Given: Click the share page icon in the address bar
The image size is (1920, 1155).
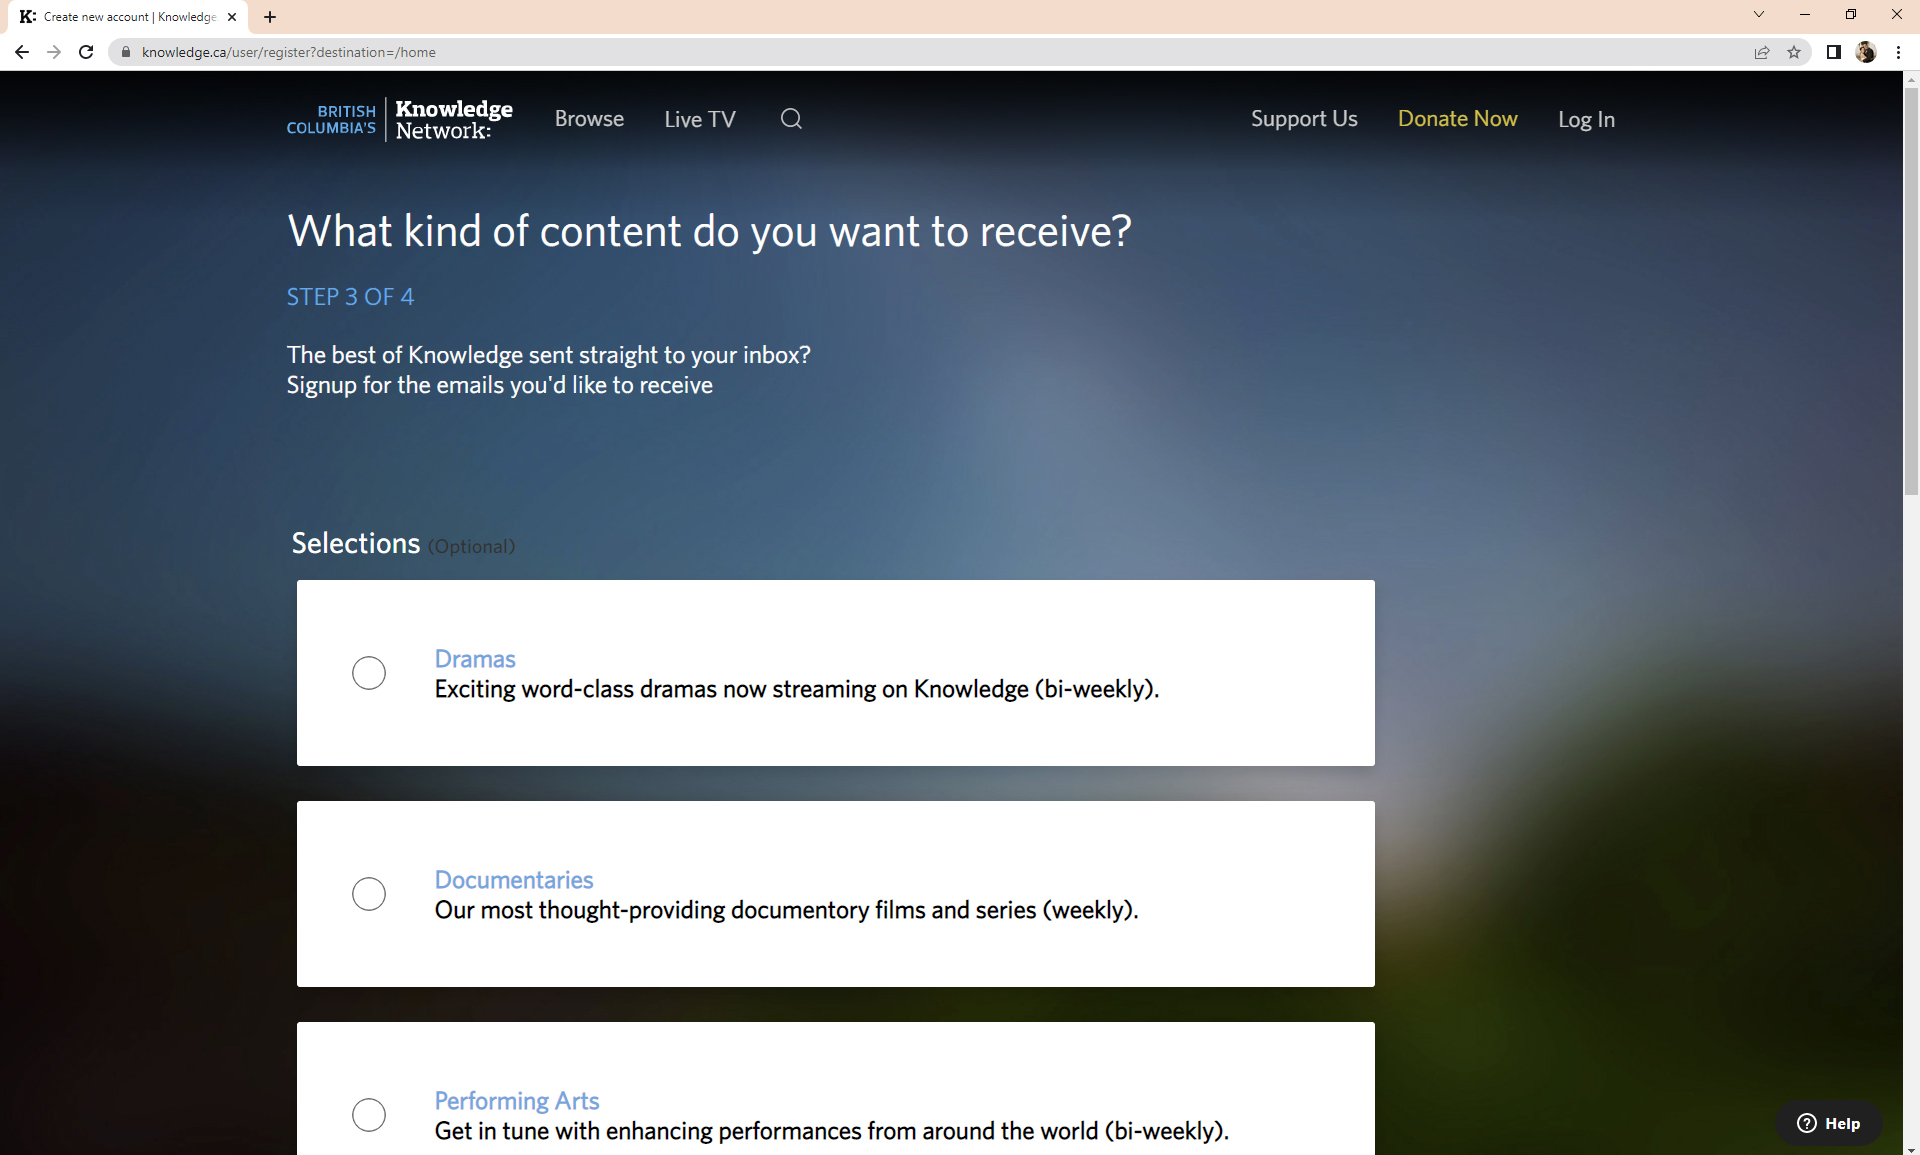Looking at the screenshot, I should point(1762,52).
